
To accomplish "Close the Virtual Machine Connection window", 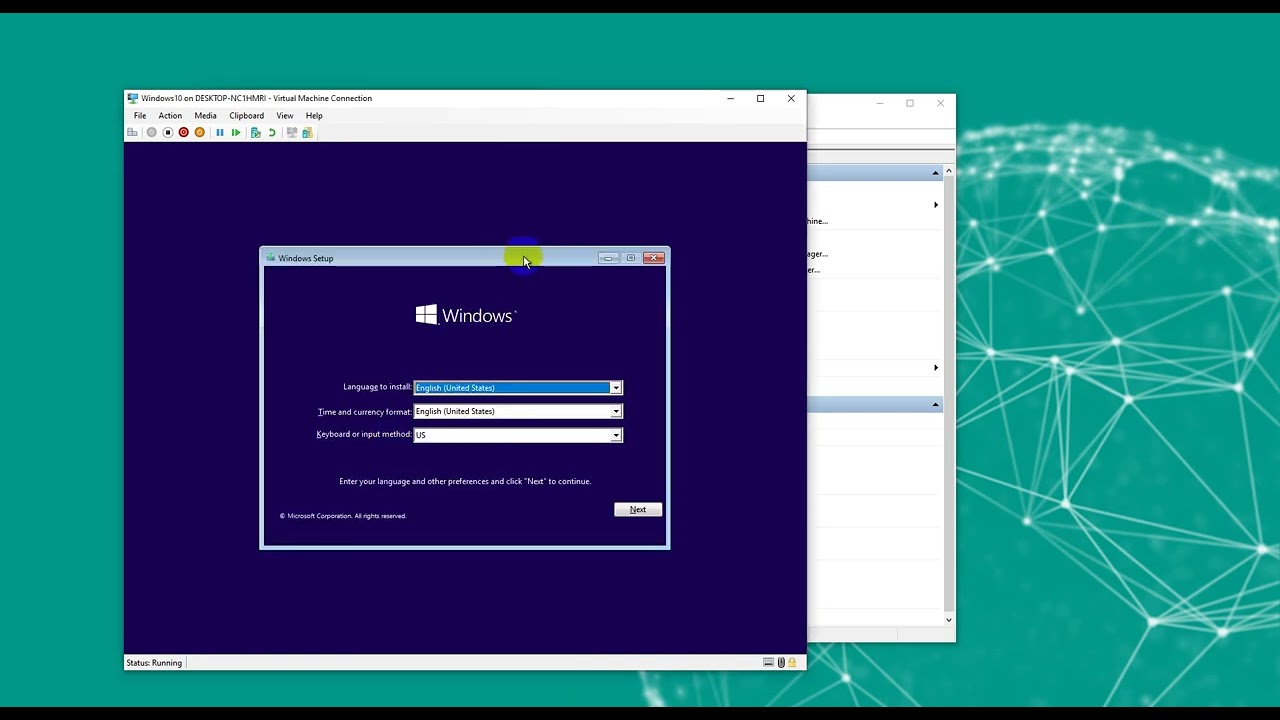I will coord(791,98).
